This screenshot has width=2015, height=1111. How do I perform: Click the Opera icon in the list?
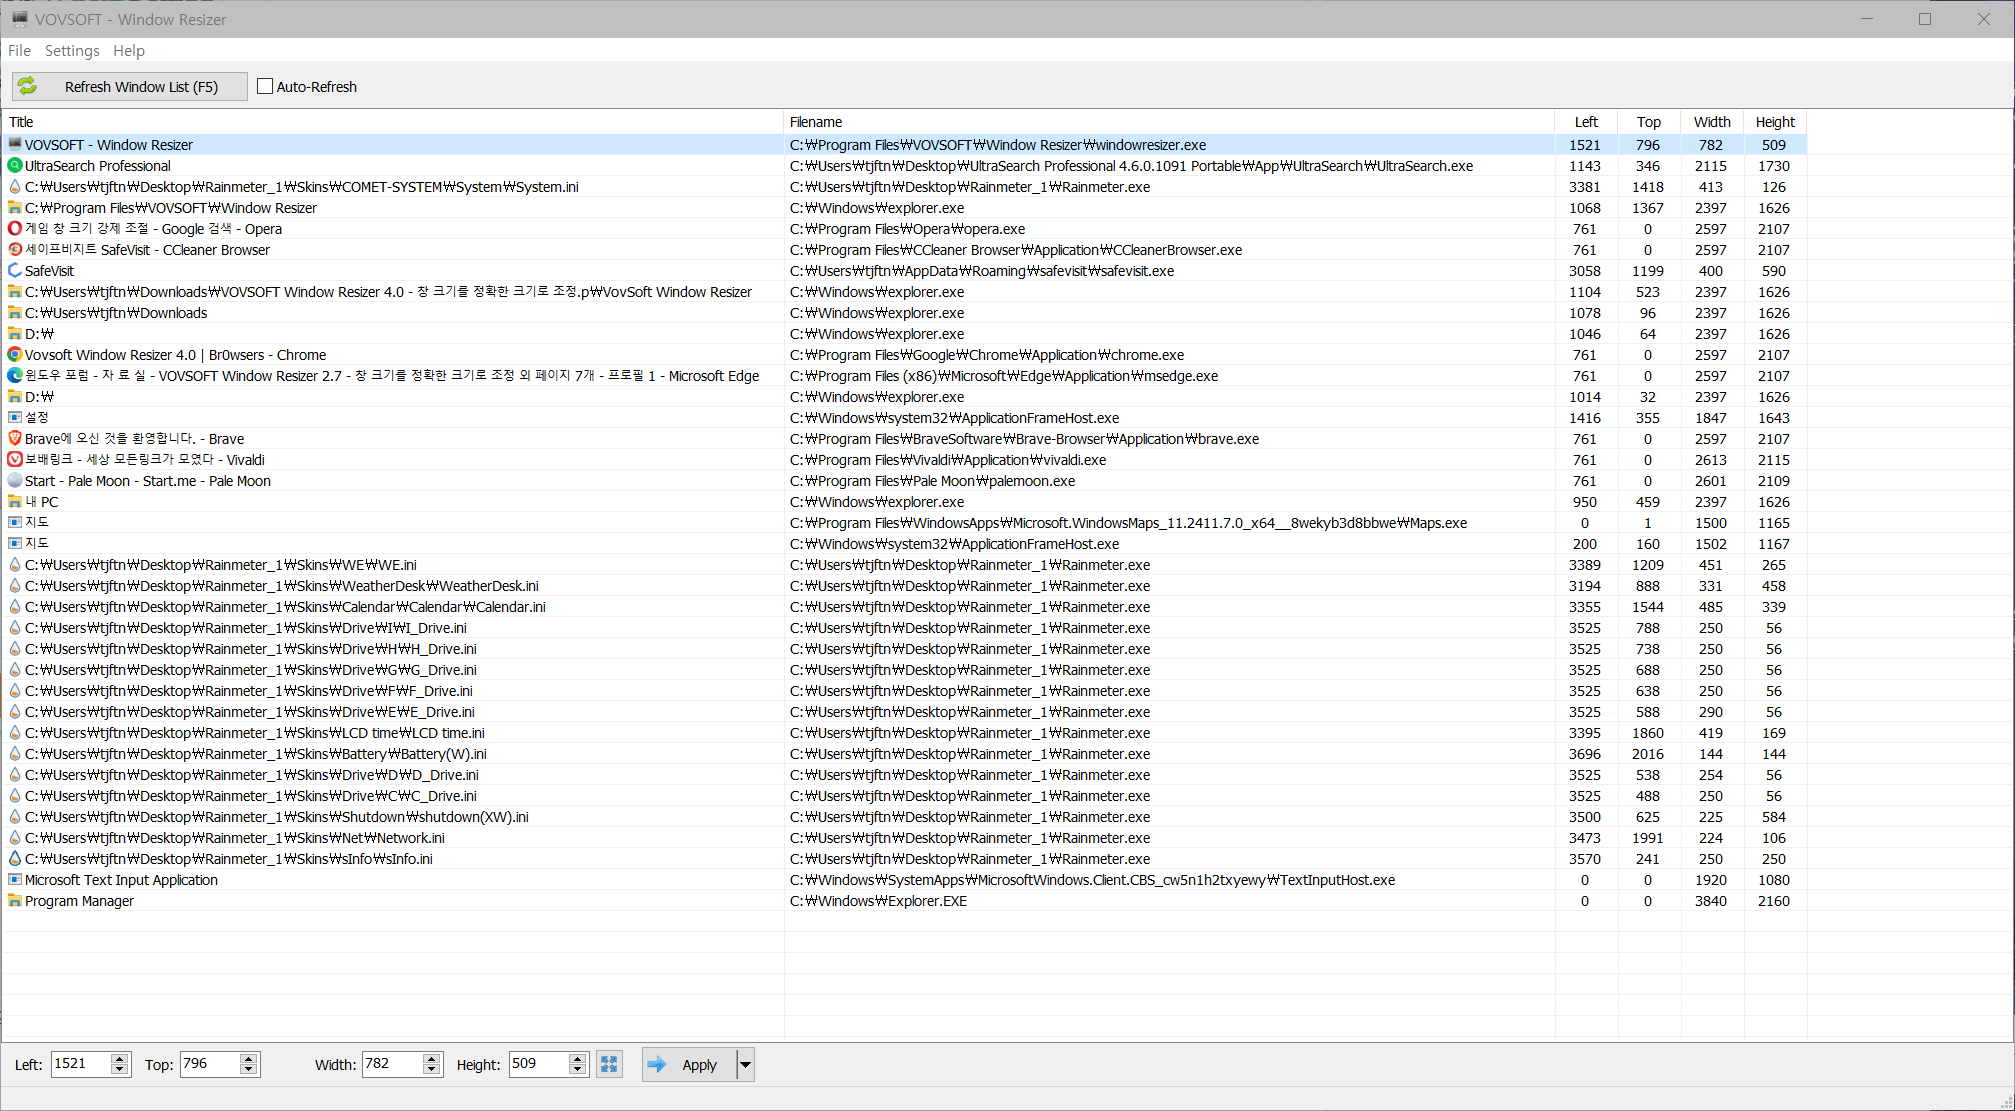(15, 228)
